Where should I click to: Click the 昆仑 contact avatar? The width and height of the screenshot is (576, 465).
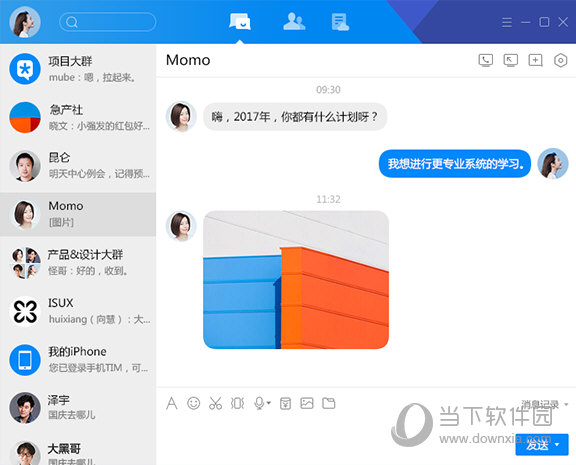[25, 166]
